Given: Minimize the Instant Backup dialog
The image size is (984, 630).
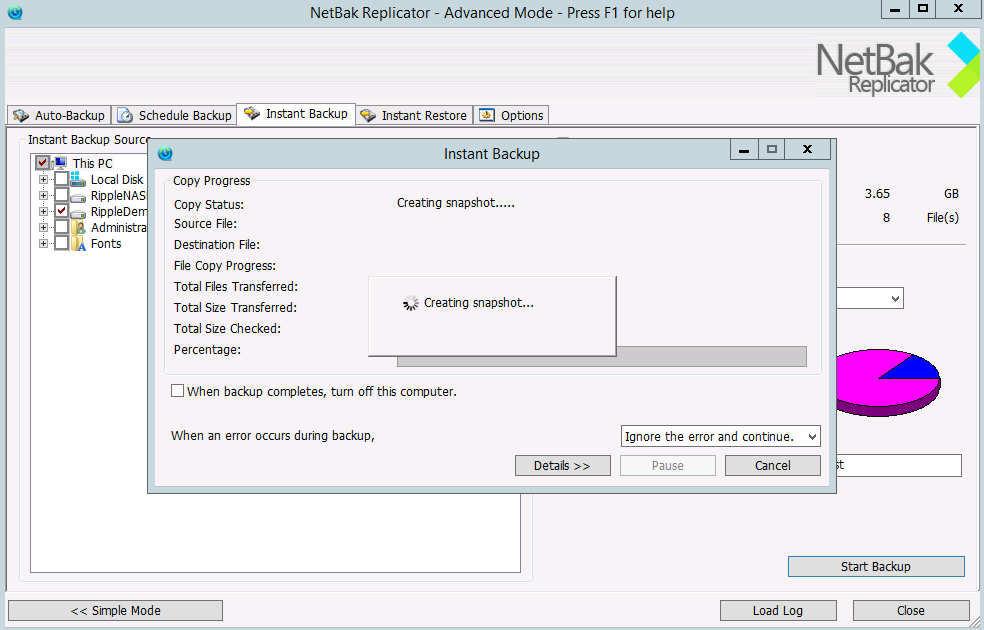Looking at the screenshot, I should pyautogui.click(x=744, y=149).
